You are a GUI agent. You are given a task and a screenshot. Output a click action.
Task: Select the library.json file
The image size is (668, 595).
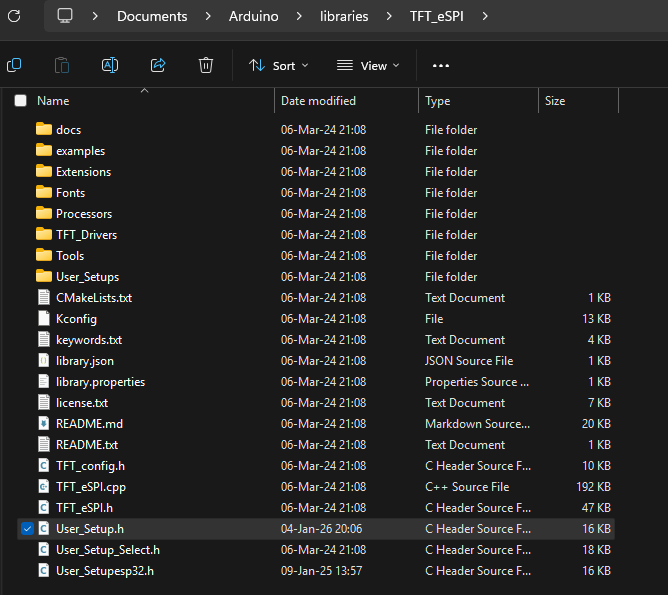pyautogui.click(x=85, y=361)
